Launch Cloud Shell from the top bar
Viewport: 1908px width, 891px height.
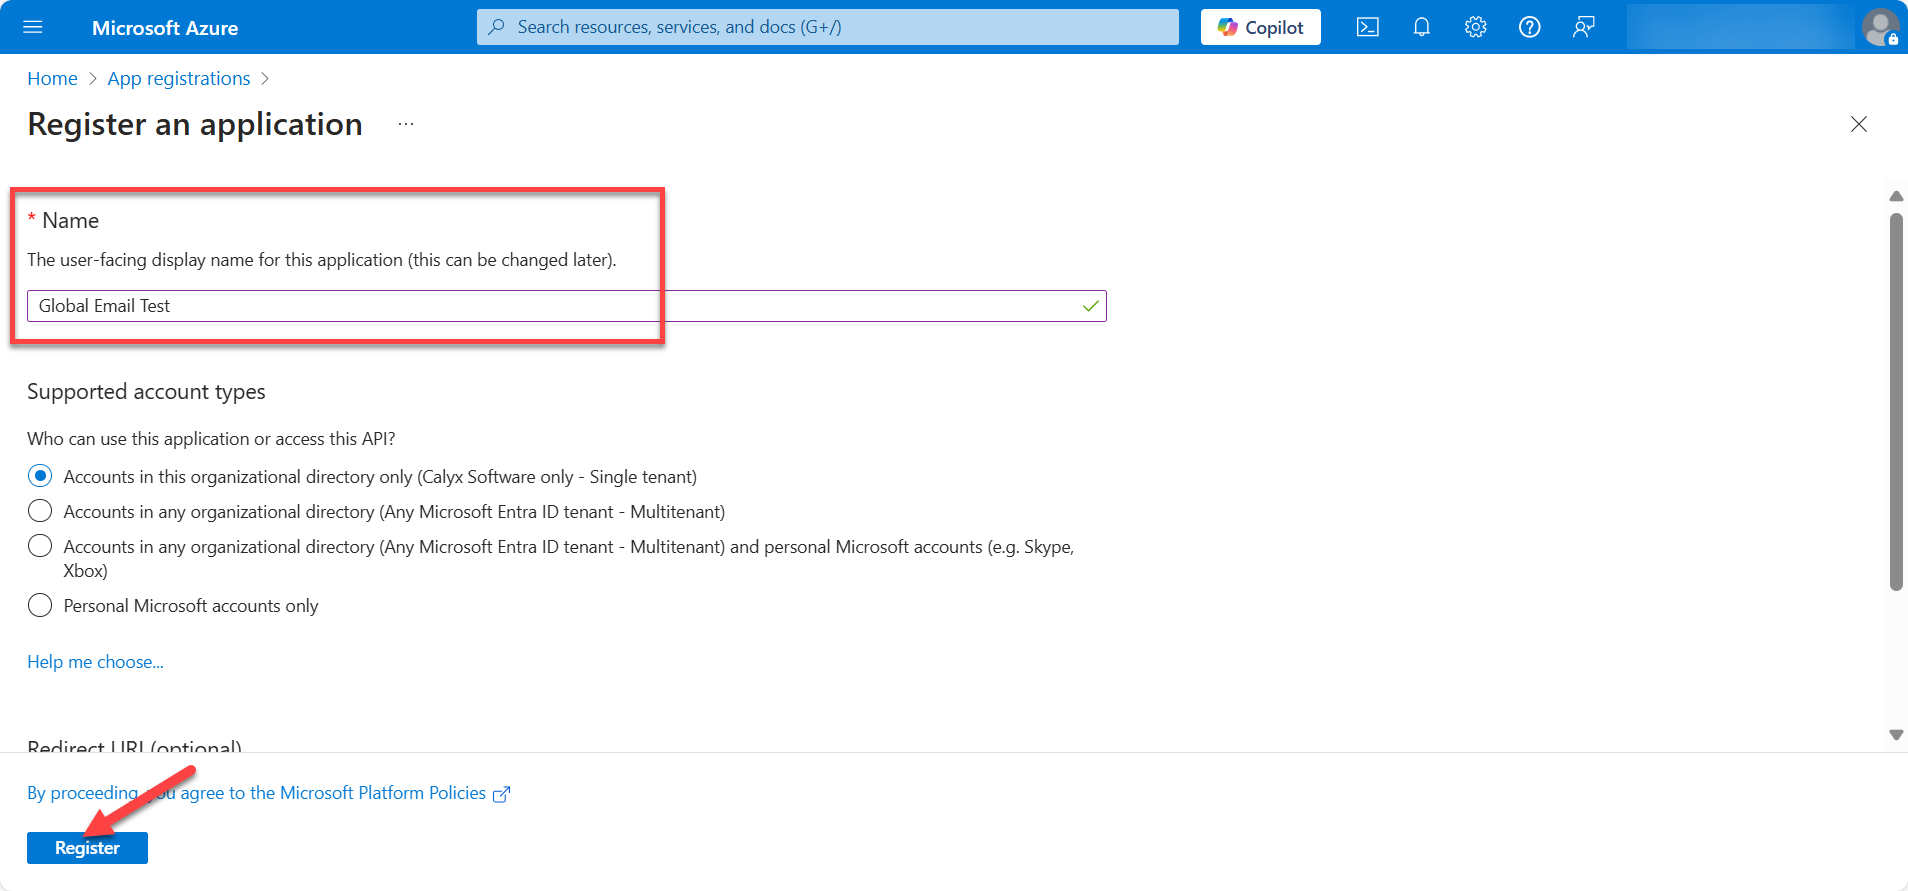(x=1367, y=27)
